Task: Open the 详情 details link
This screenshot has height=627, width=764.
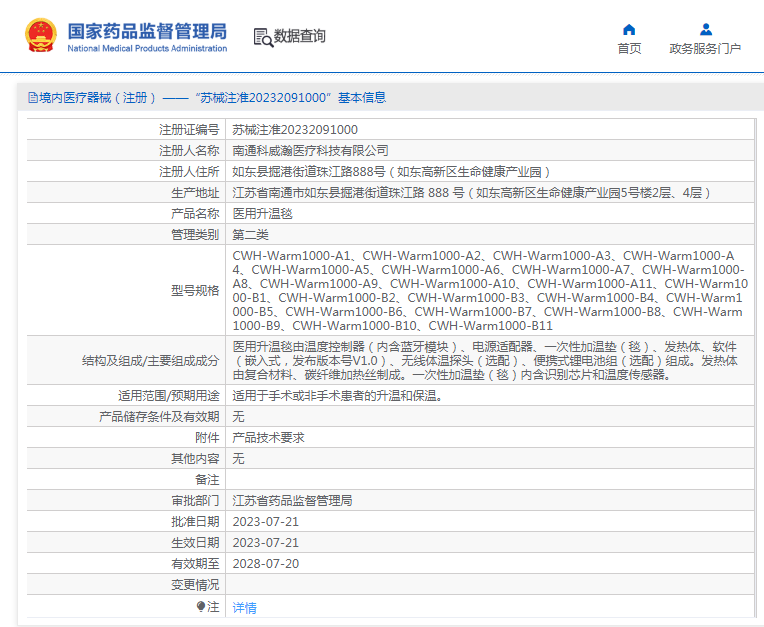Action: pyautogui.click(x=245, y=607)
